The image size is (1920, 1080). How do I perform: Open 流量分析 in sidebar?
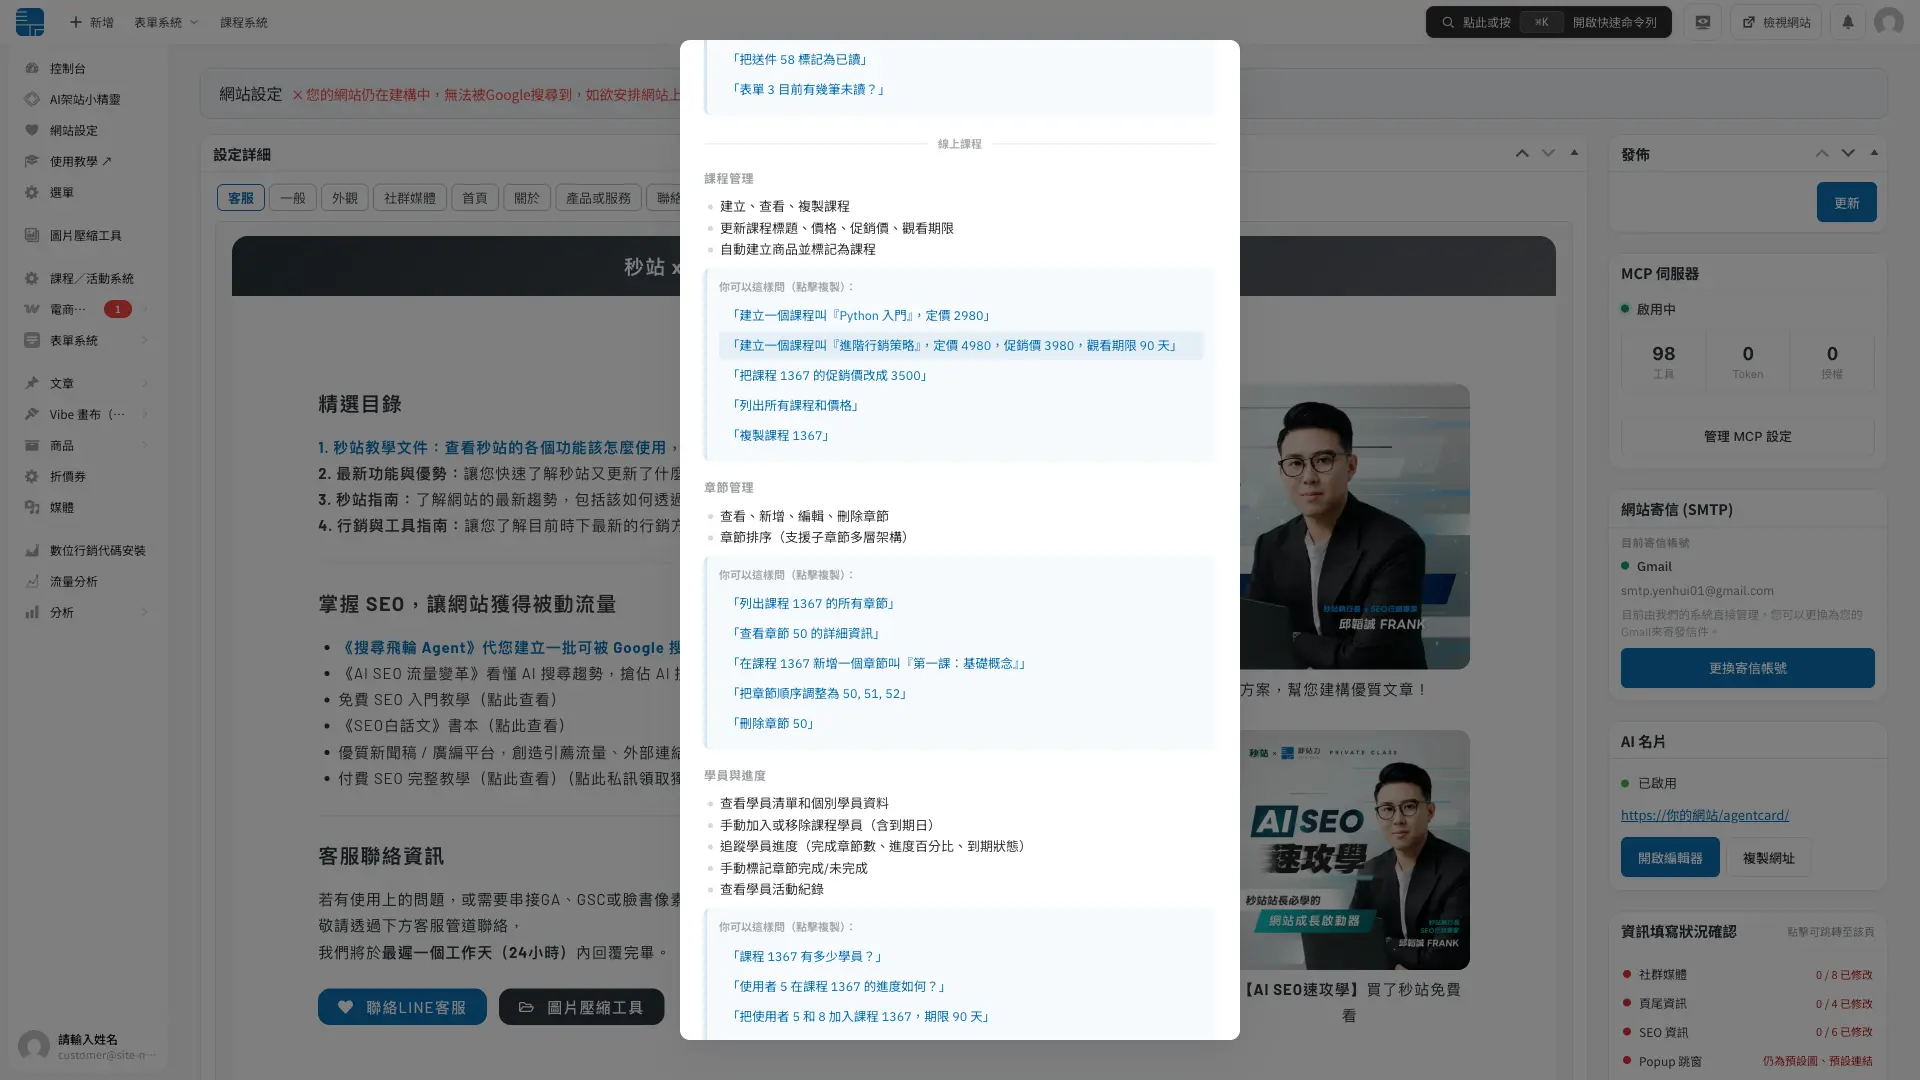click(x=74, y=581)
